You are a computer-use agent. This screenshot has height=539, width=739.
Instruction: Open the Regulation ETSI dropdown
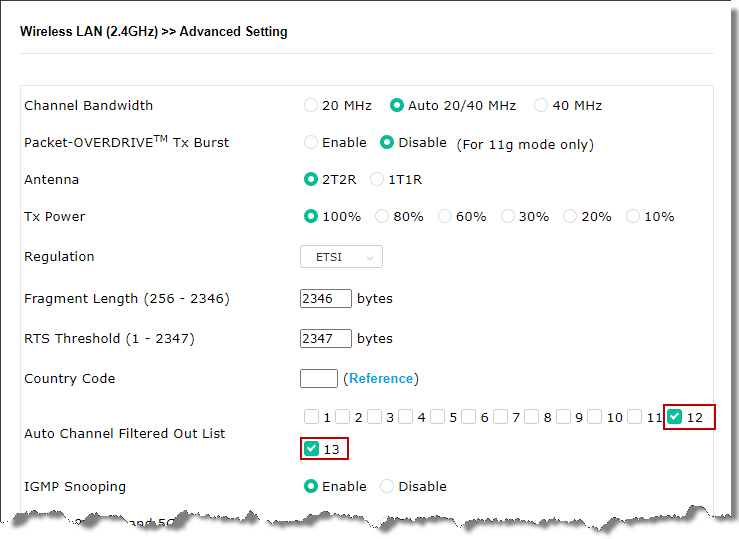(x=341, y=257)
